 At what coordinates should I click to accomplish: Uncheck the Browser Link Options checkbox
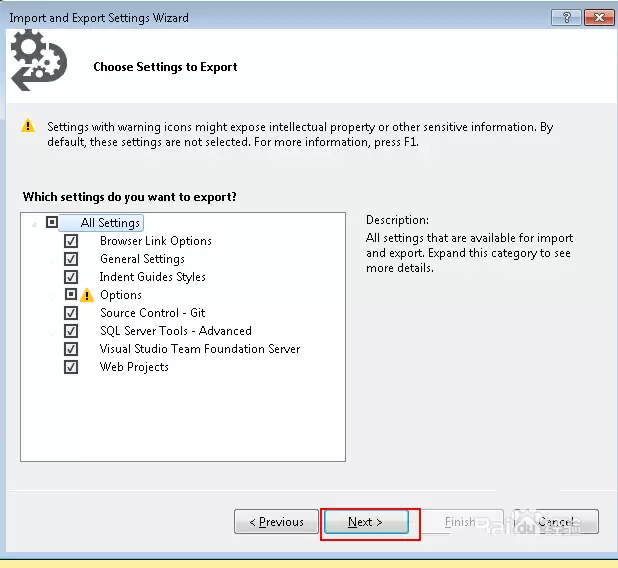pos(71,241)
